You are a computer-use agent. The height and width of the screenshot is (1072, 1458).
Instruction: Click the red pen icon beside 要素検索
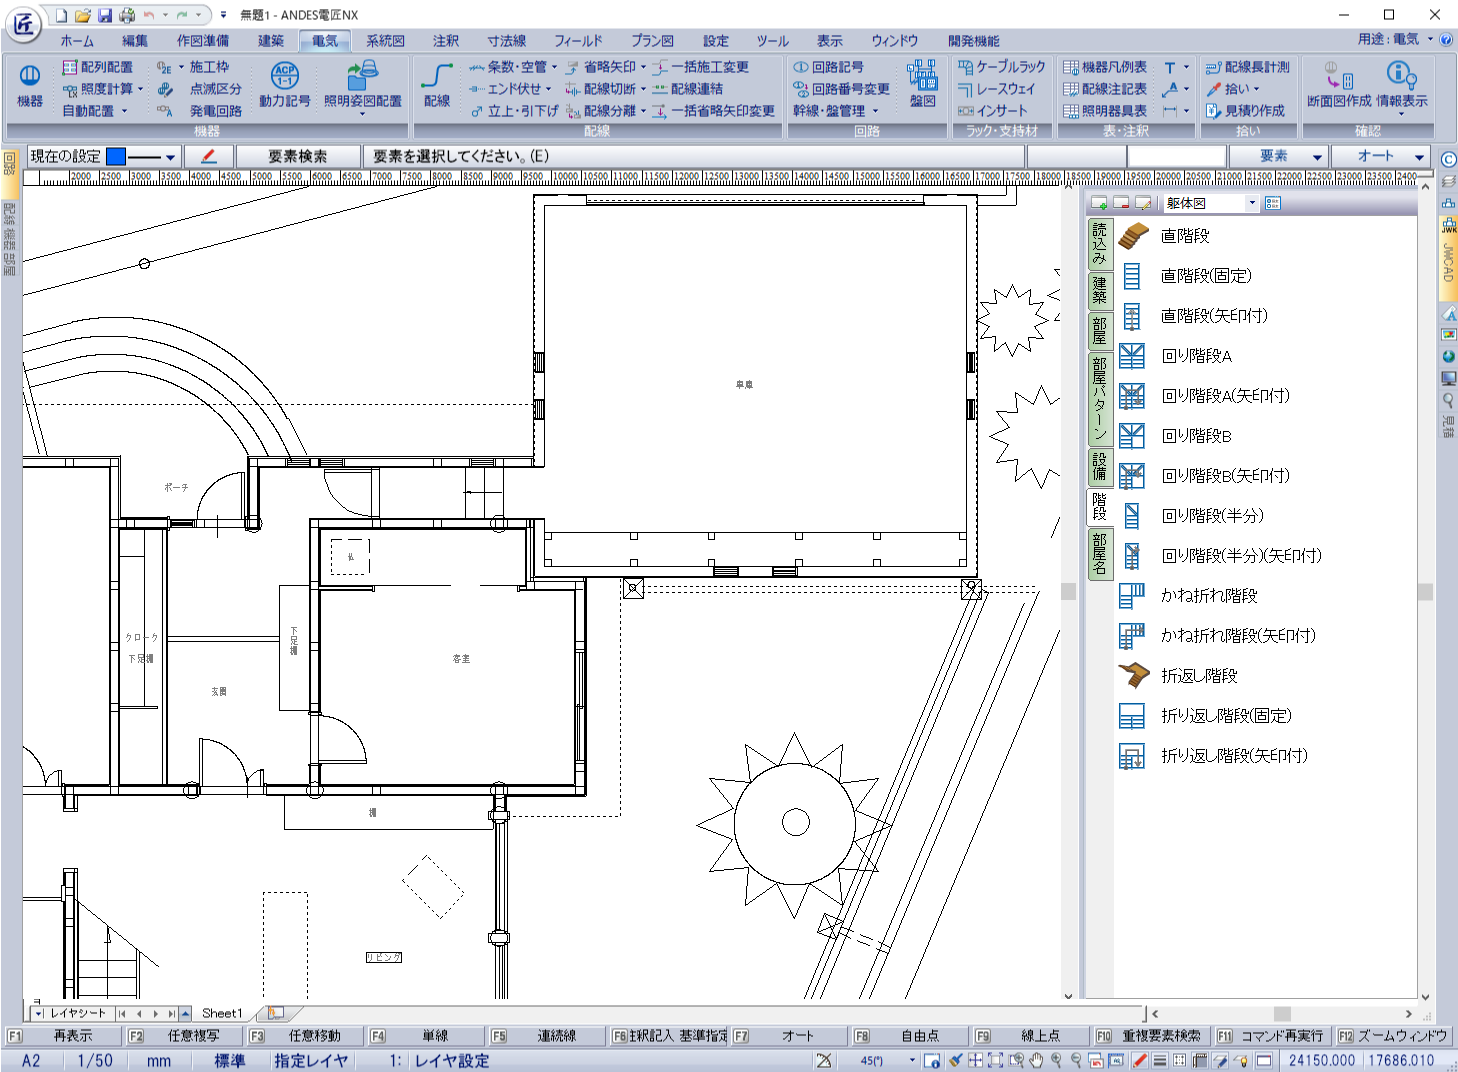pyautogui.click(x=209, y=156)
